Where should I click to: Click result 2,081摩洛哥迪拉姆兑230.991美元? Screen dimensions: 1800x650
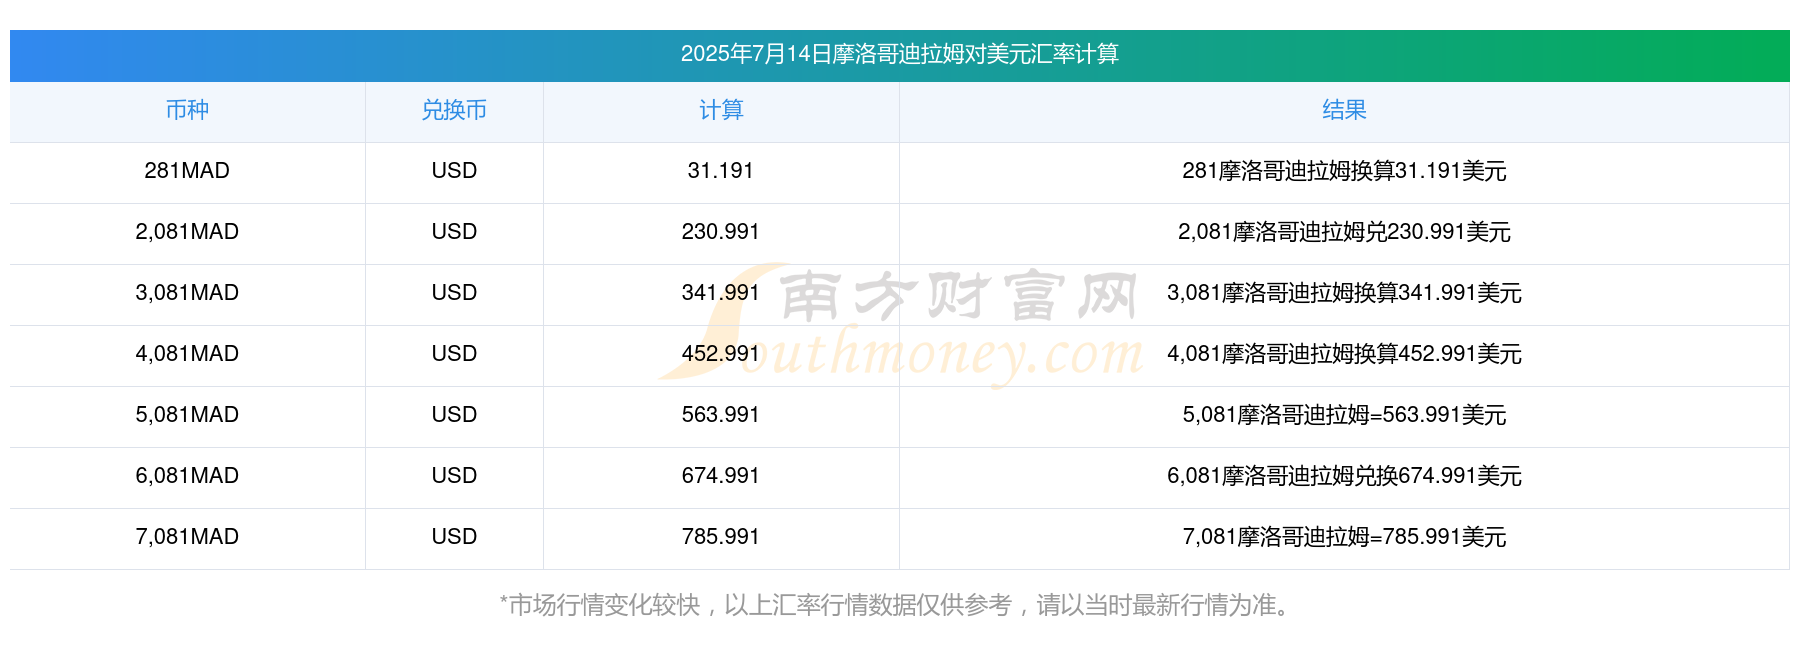coord(1344,232)
